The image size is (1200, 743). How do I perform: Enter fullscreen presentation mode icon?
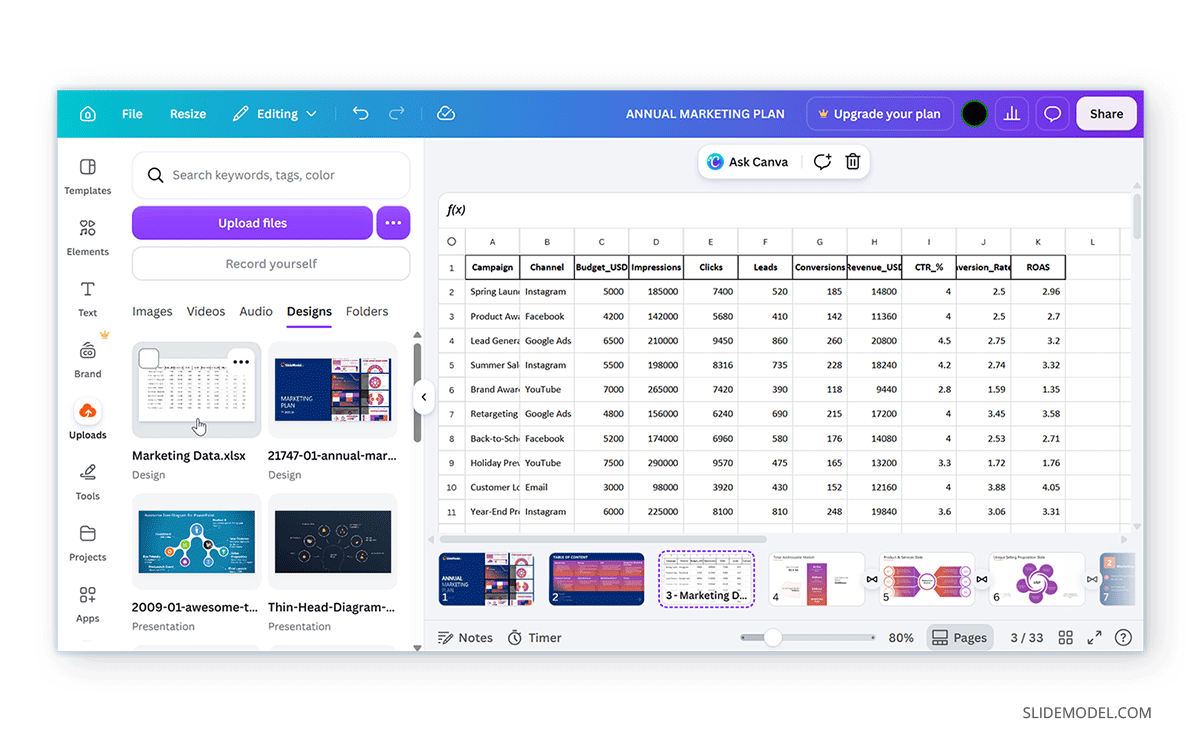[1095, 638]
